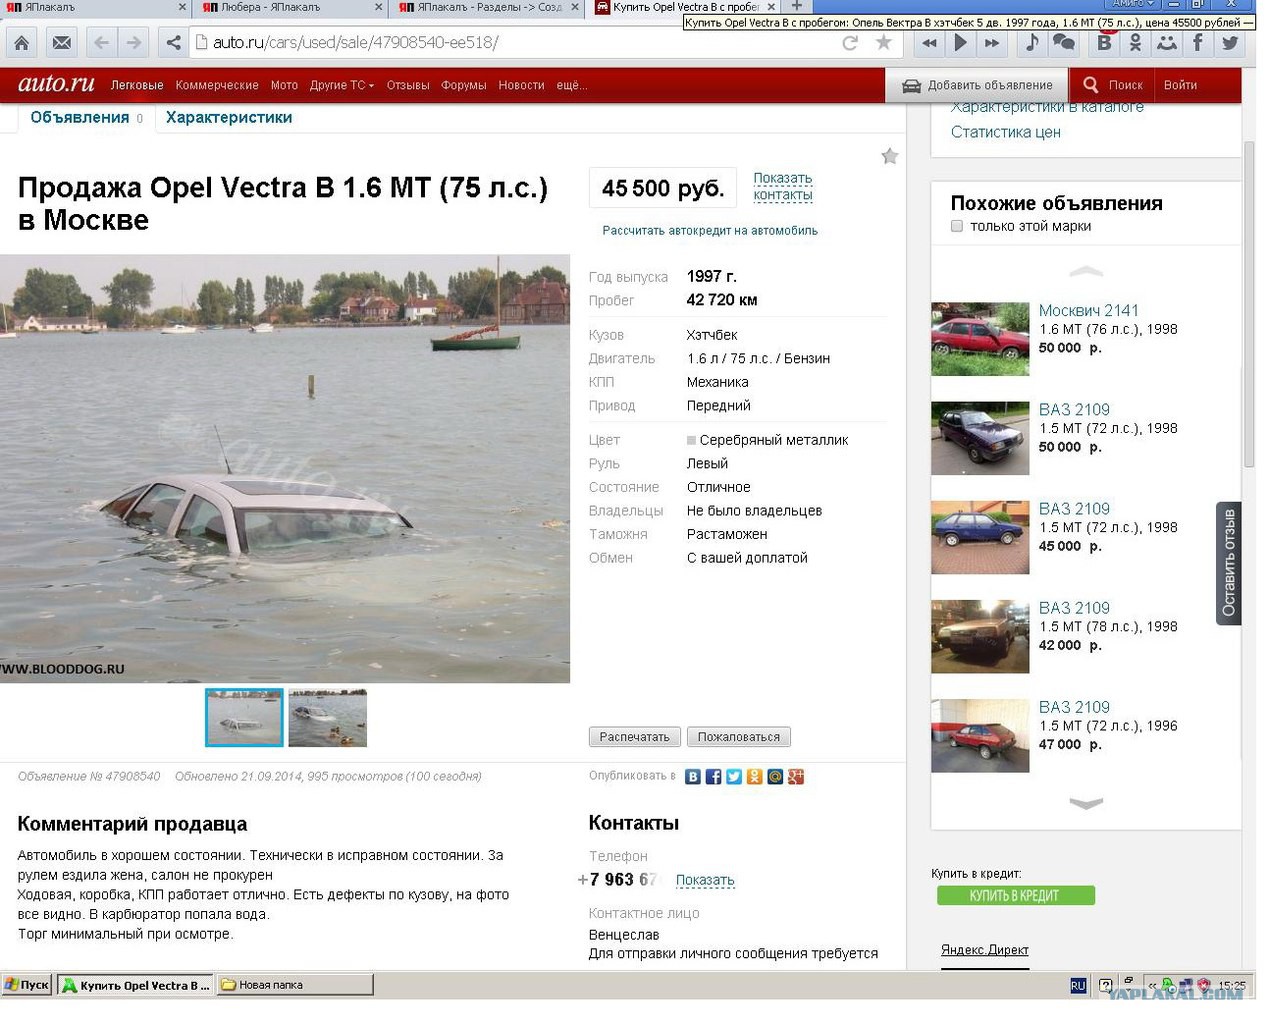Open ВАЗ 2109 listing priced 45 000
1269x1024 pixels.
click(x=1074, y=509)
